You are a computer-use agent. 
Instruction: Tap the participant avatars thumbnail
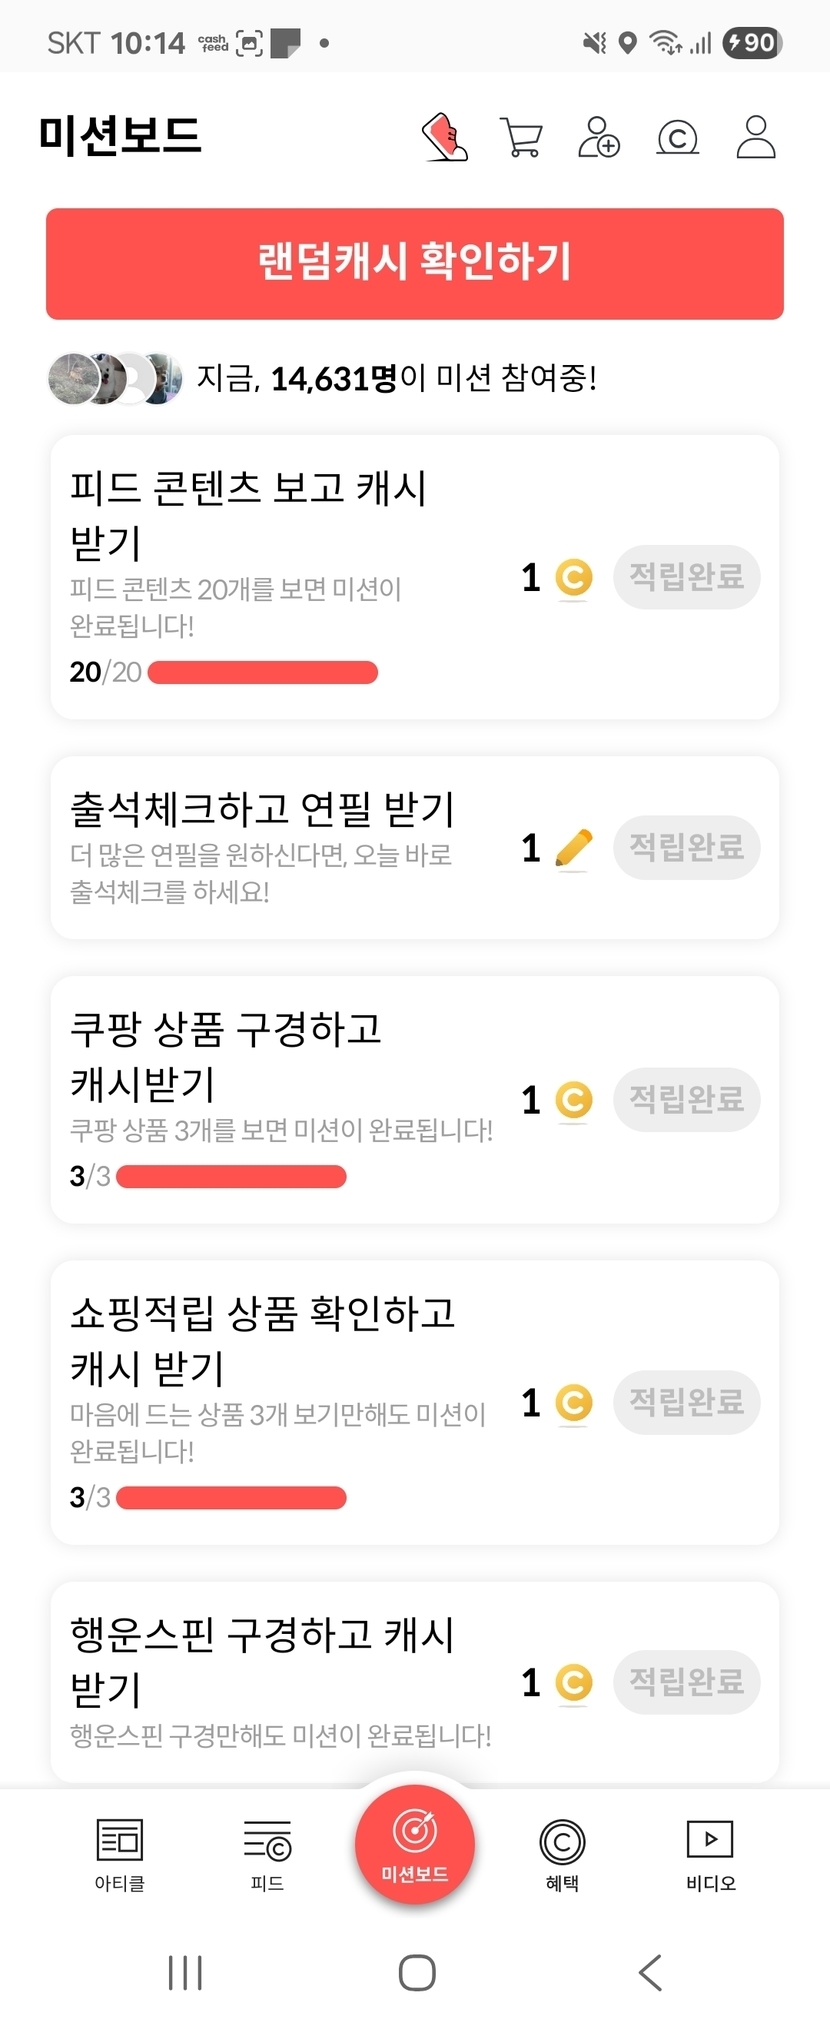[115, 379]
